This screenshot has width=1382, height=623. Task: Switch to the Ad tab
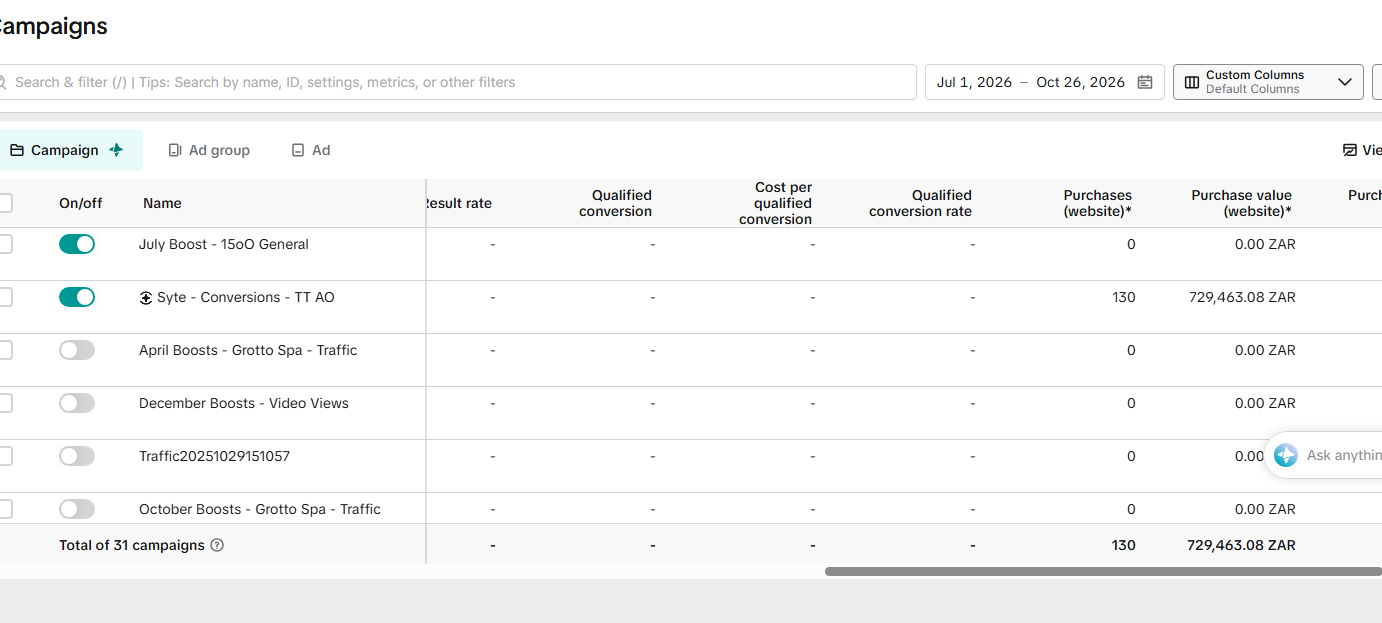311,150
